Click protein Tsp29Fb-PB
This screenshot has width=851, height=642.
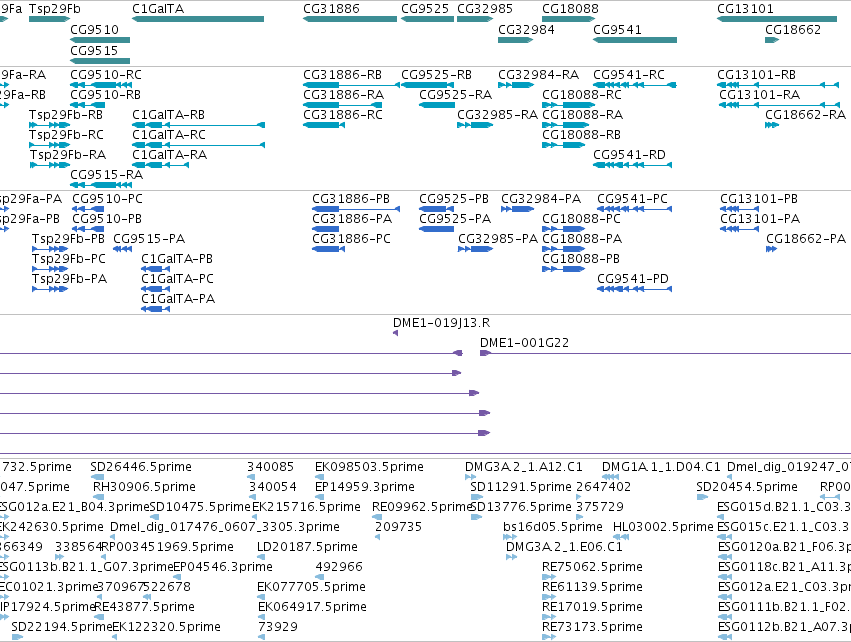pos(50,249)
